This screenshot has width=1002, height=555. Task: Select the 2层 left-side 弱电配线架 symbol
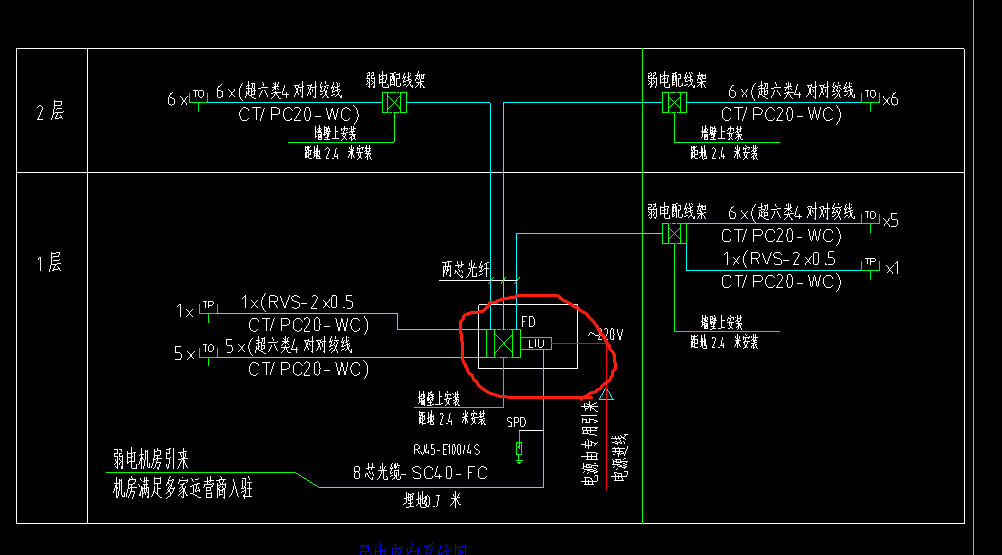(394, 102)
